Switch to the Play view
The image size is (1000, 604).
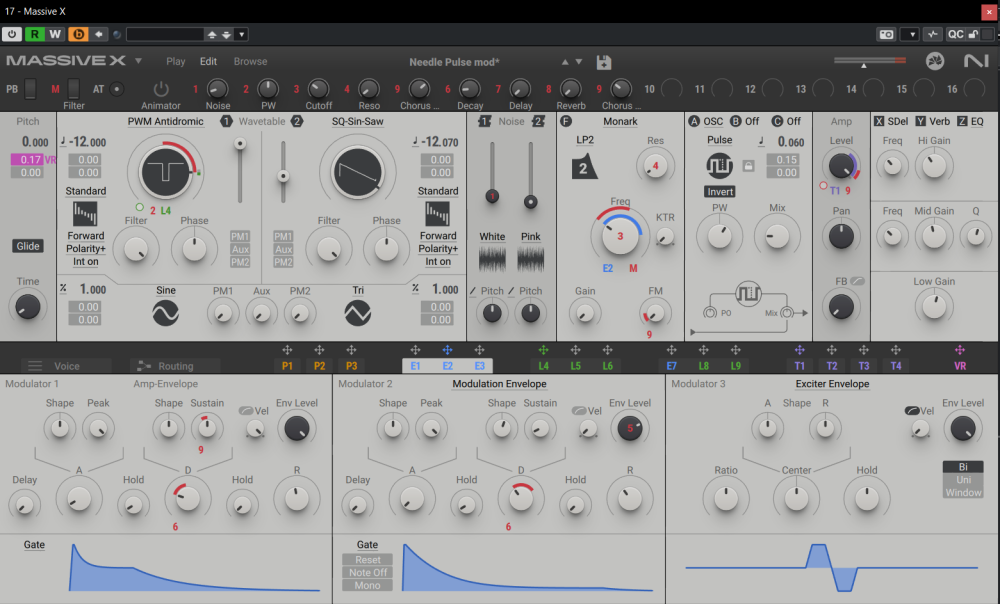[175, 61]
